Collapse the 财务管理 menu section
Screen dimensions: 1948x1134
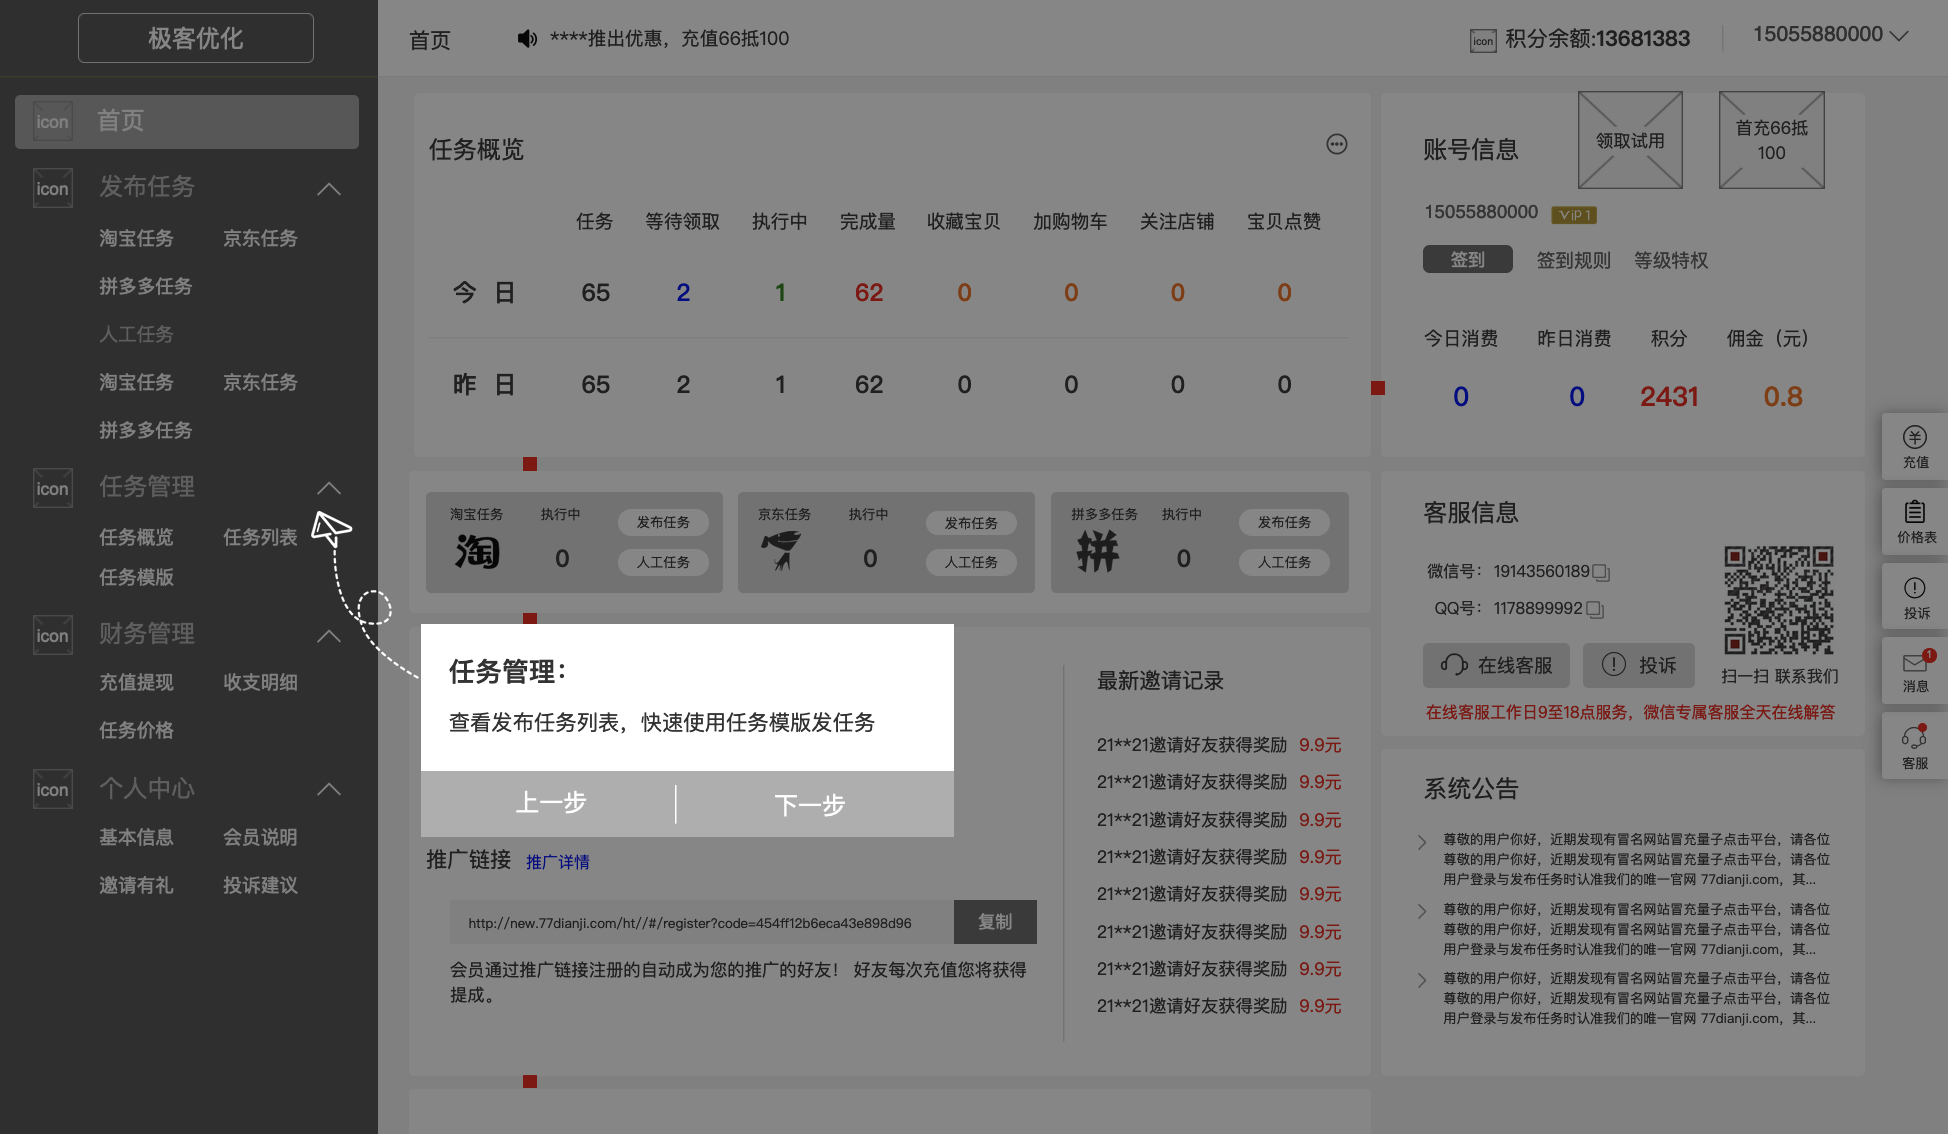click(x=329, y=636)
